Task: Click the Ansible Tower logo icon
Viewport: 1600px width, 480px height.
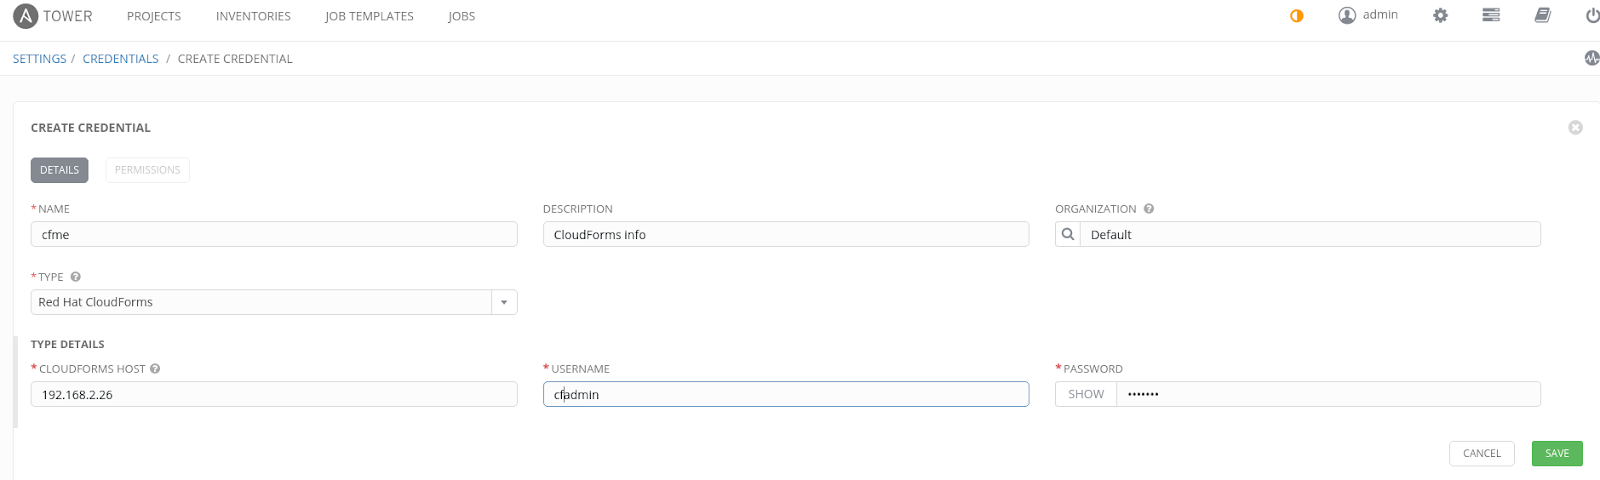Action: (25, 16)
